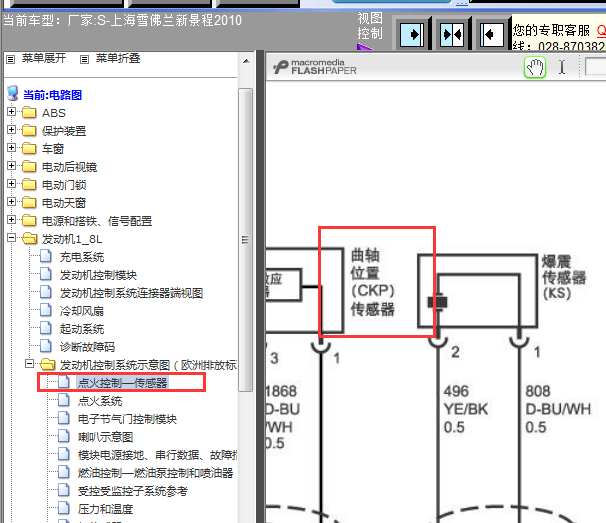The image size is (606, 523).
Task: Open 发动机控制系统连接器端视图 page
Action: click(131, 293)
